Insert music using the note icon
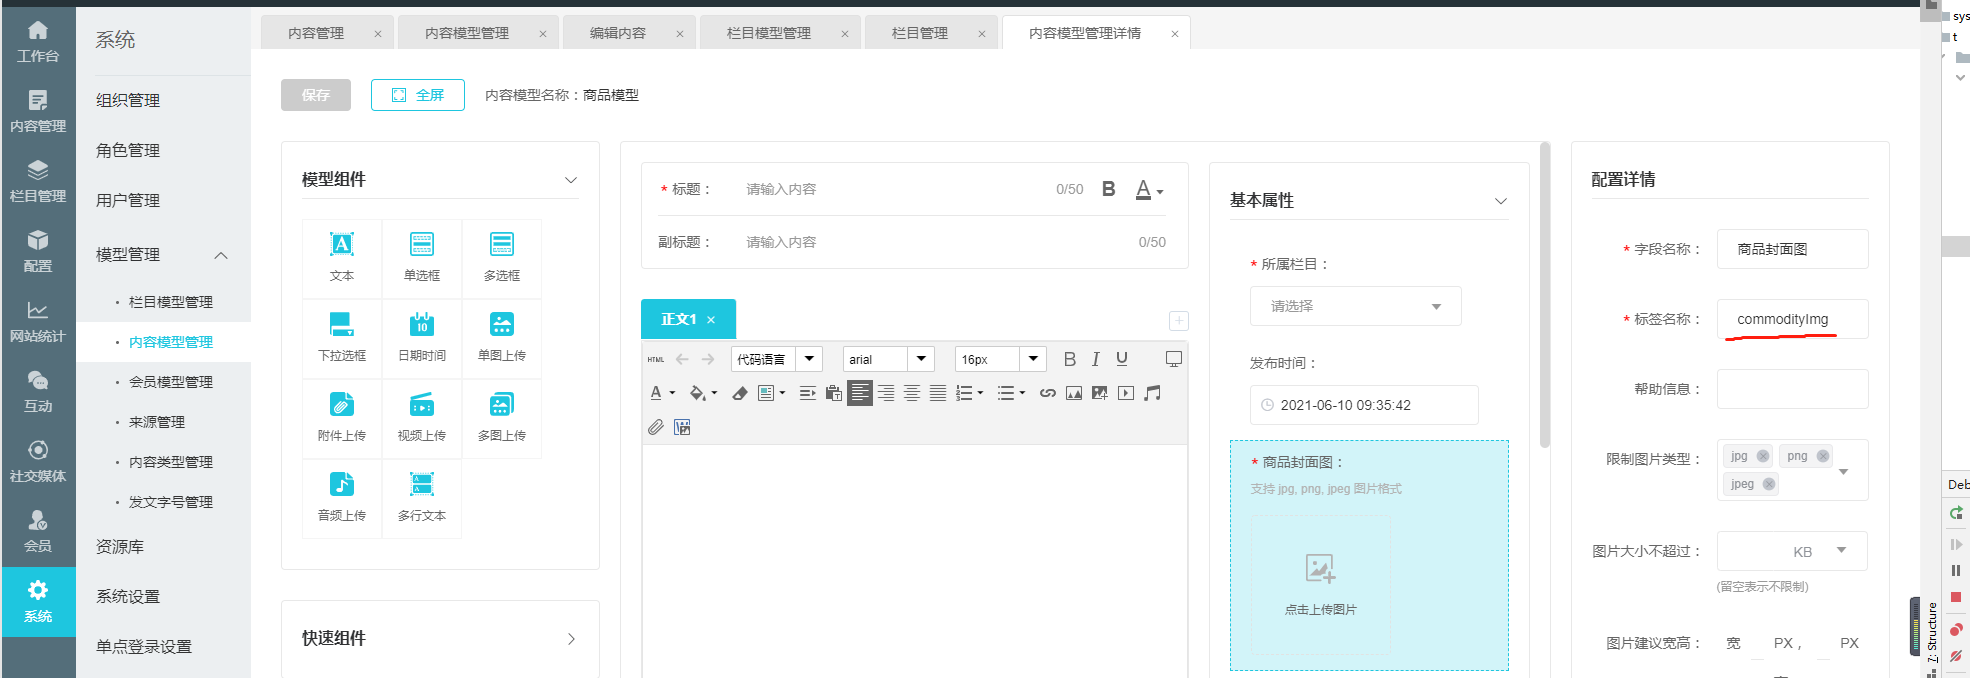The height and width of the screenshot is (678, 1970). pos(1152,393)
